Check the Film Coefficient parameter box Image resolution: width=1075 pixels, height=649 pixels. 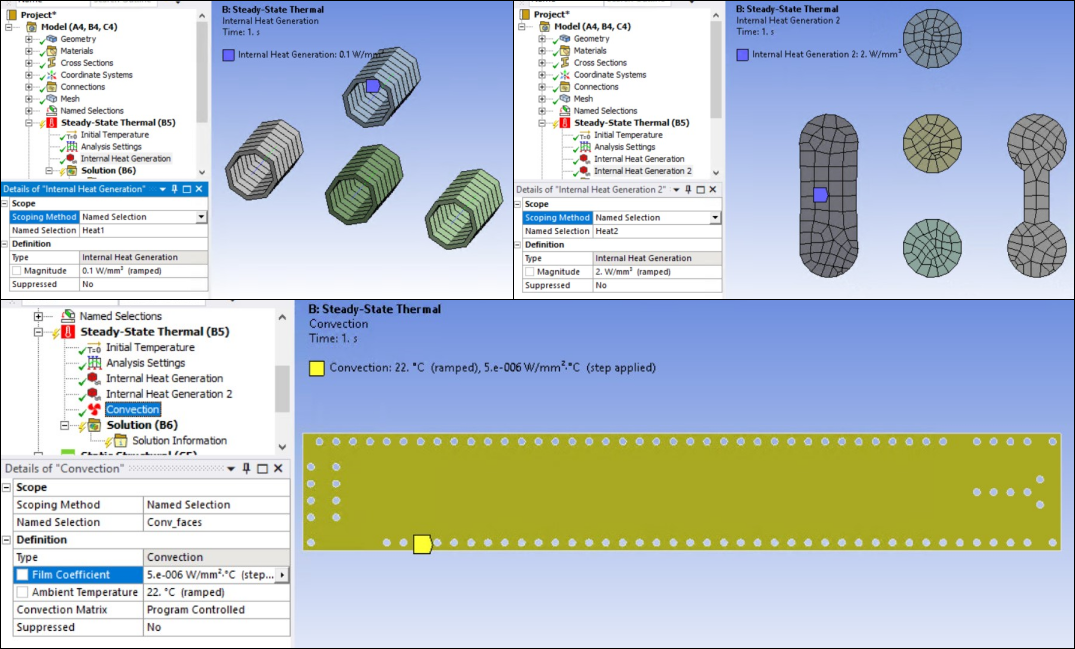[x=20, y=573]
